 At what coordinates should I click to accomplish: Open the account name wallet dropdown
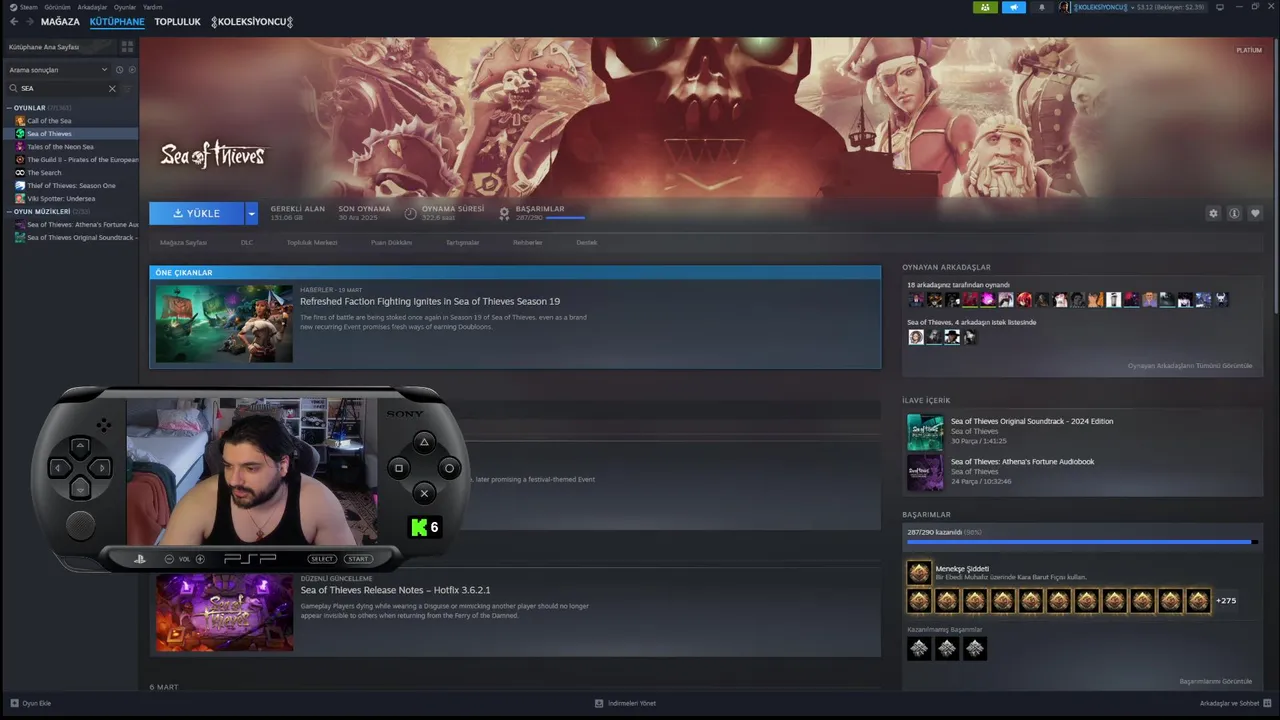(x=1141, y=7)
